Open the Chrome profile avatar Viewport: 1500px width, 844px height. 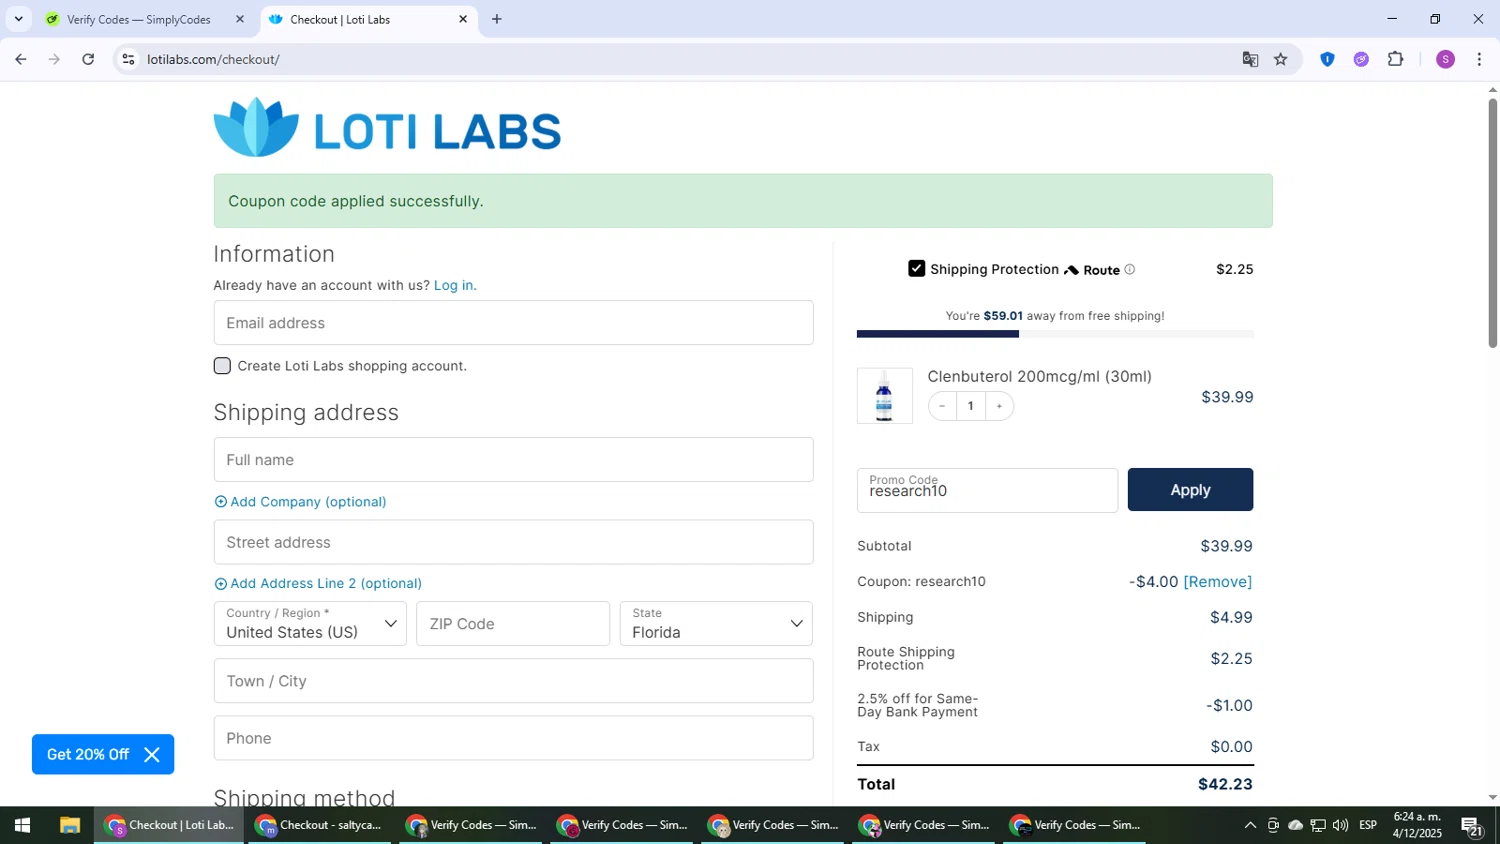[x=1445, y=59]
